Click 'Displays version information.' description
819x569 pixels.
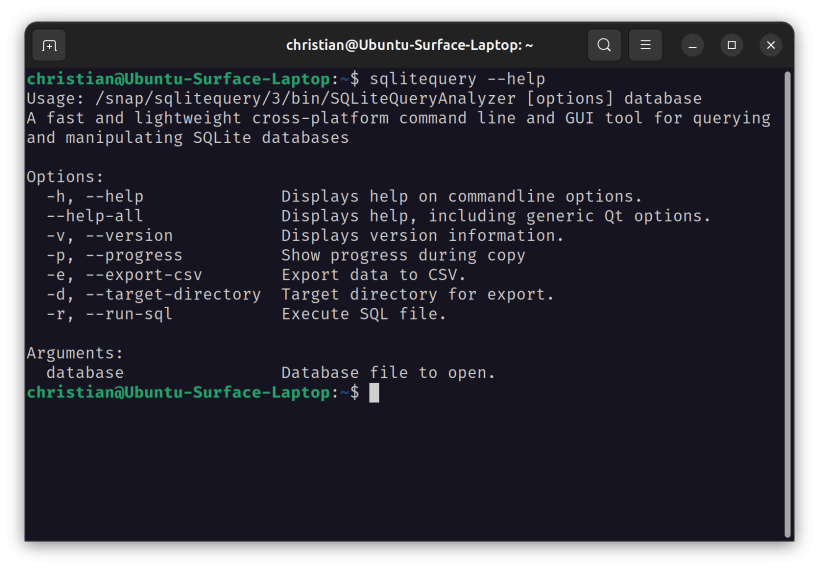423,236
